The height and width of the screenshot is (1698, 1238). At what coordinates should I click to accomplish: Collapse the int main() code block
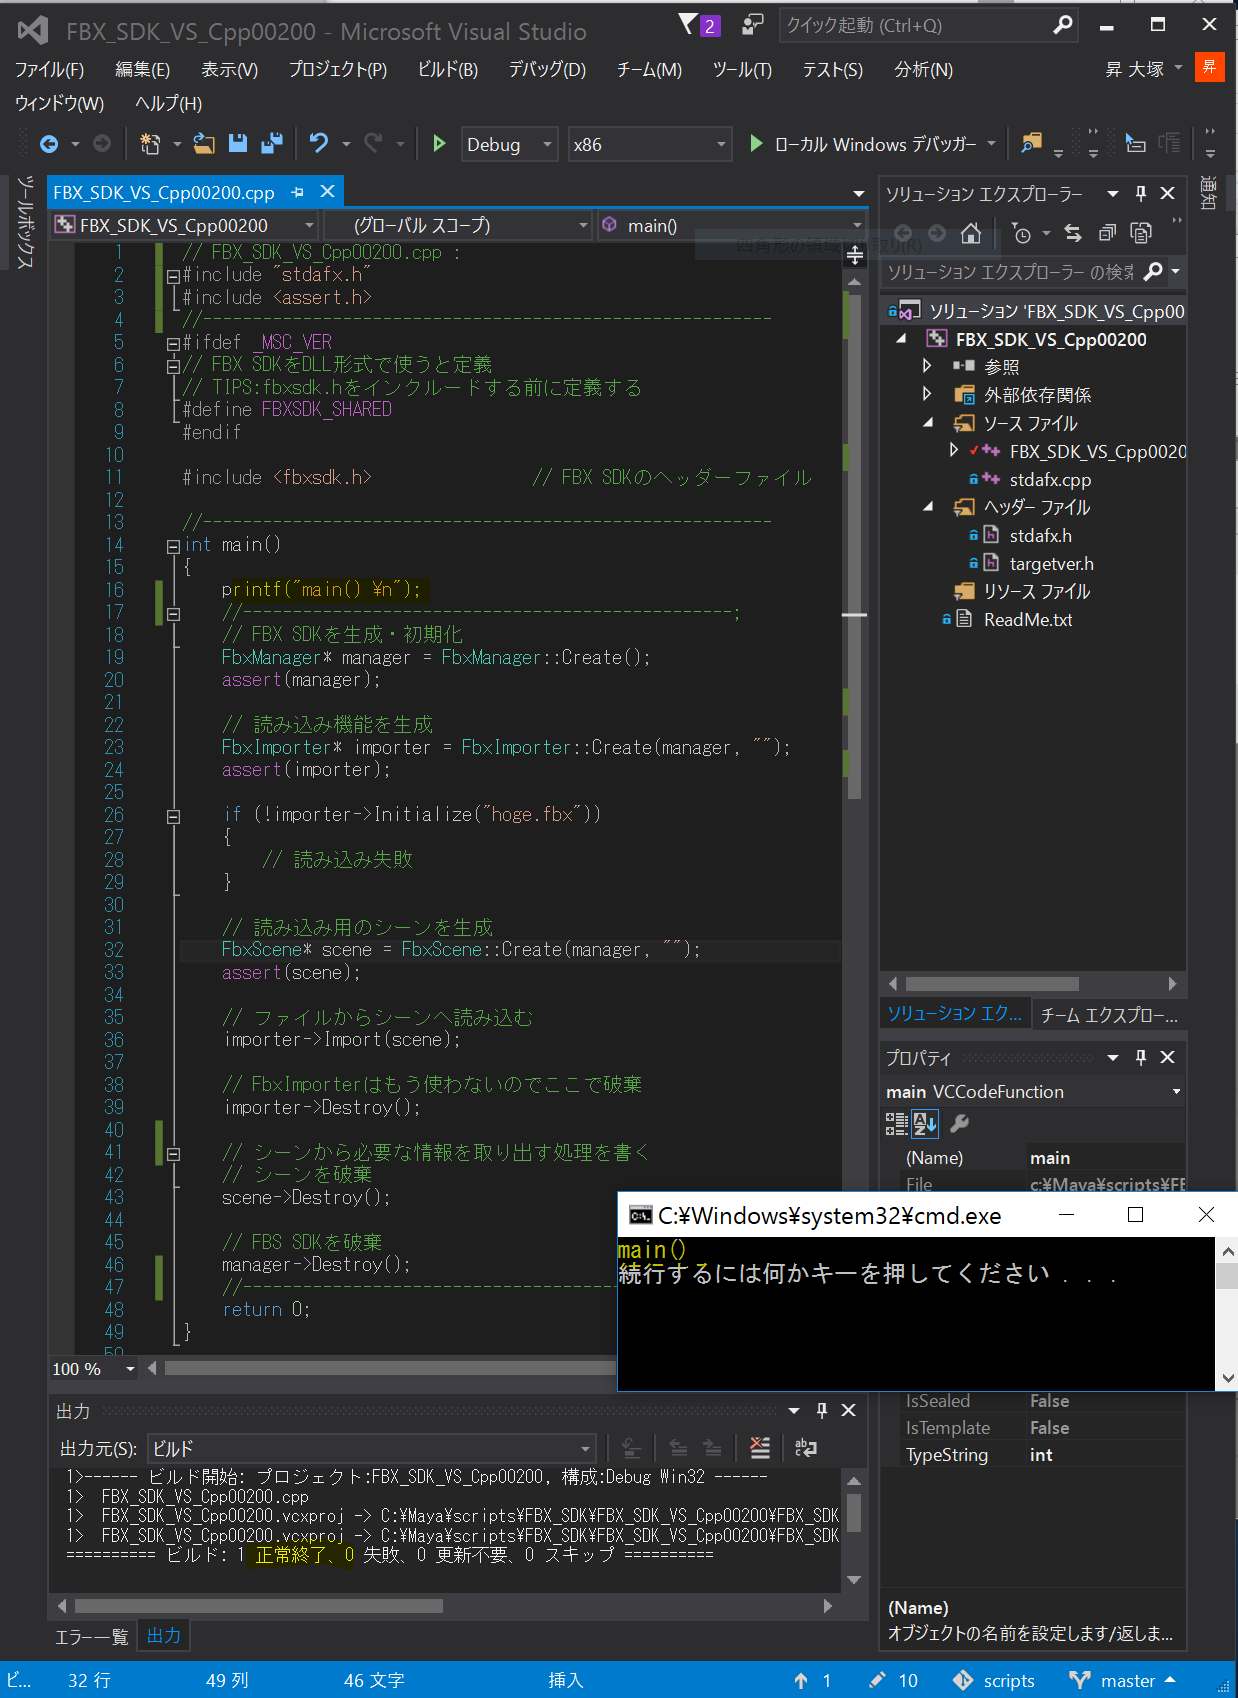[x=173, y=546]
